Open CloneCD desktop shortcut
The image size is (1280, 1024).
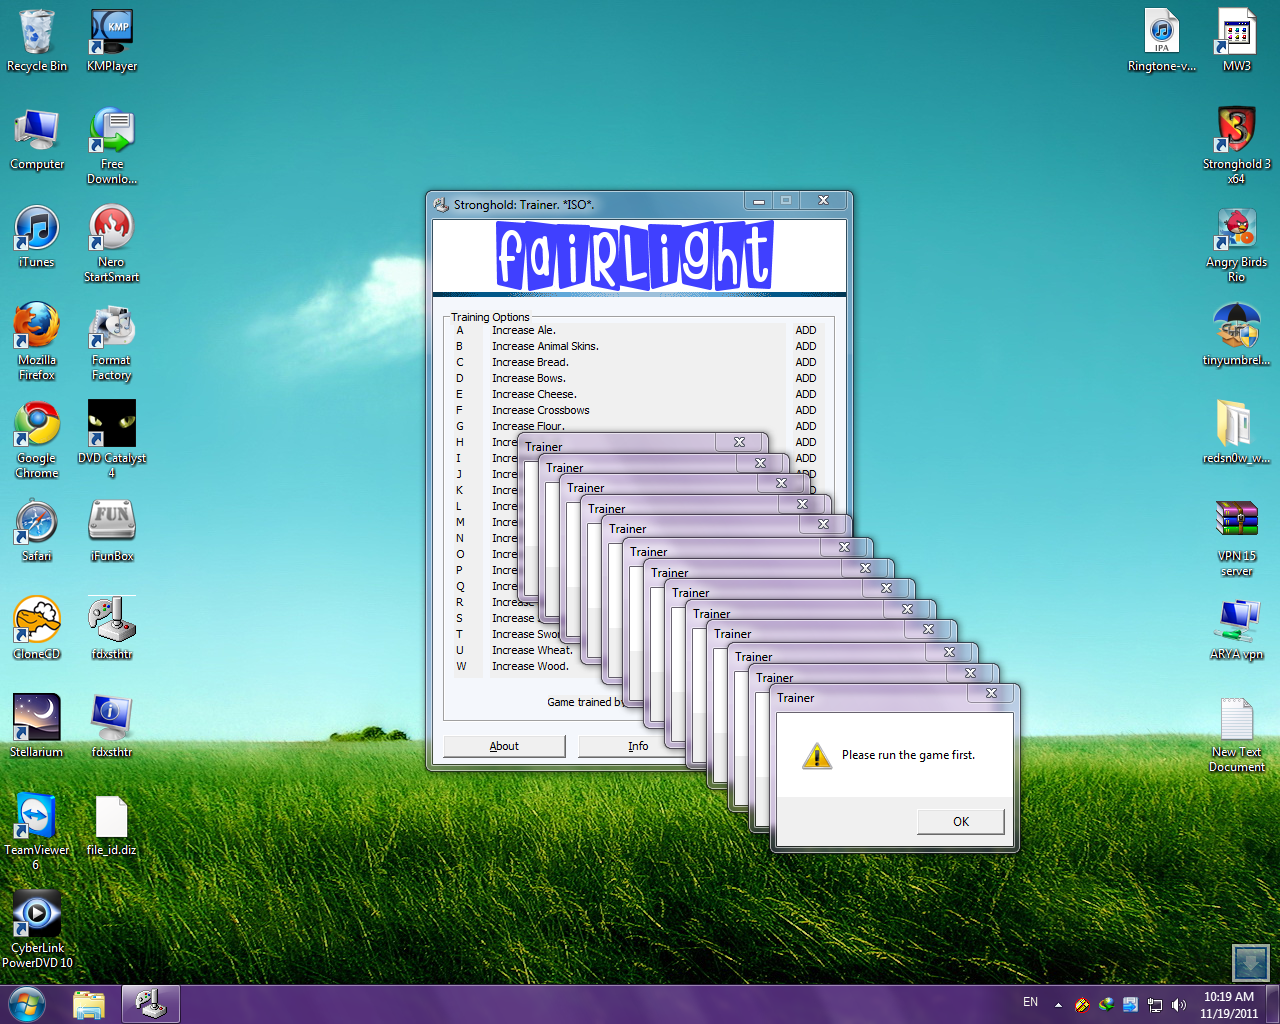pos(37,629)
